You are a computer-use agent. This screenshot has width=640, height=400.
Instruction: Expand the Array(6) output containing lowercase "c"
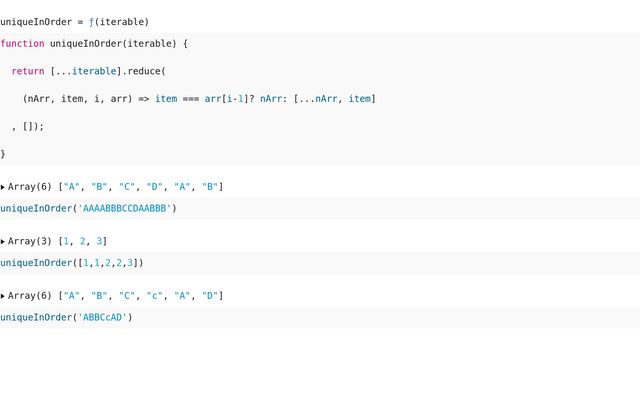pos(3,296)
